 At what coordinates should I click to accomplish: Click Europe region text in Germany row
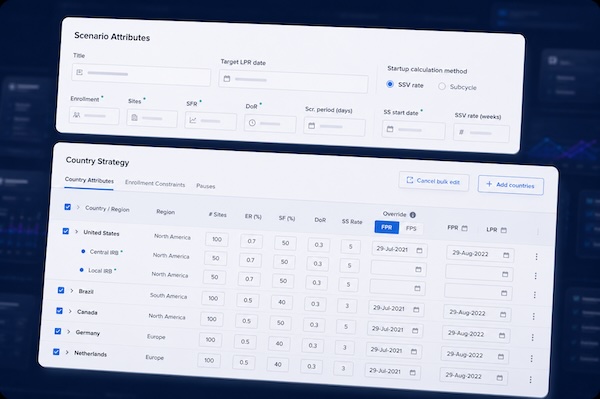click(156, 337)
